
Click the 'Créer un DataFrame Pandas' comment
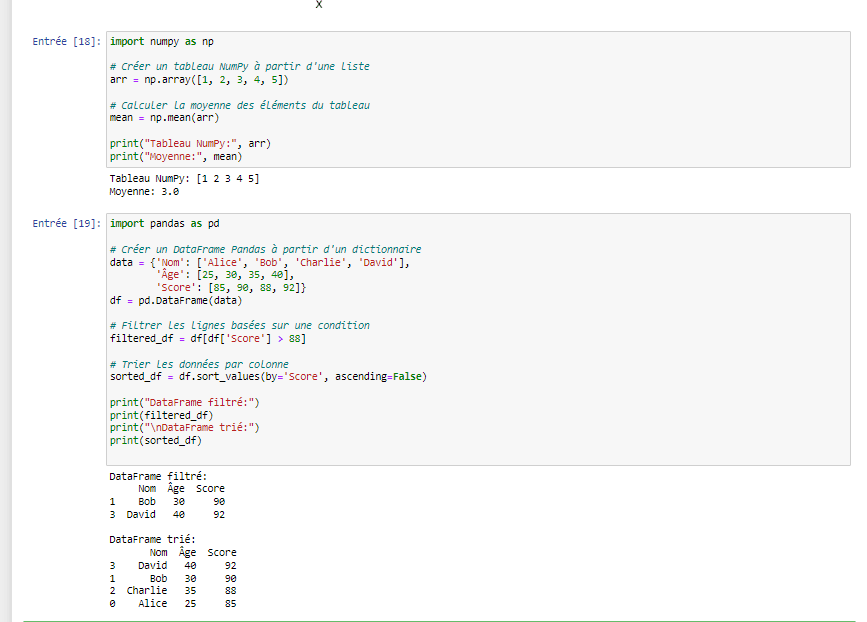pos(265,249)
